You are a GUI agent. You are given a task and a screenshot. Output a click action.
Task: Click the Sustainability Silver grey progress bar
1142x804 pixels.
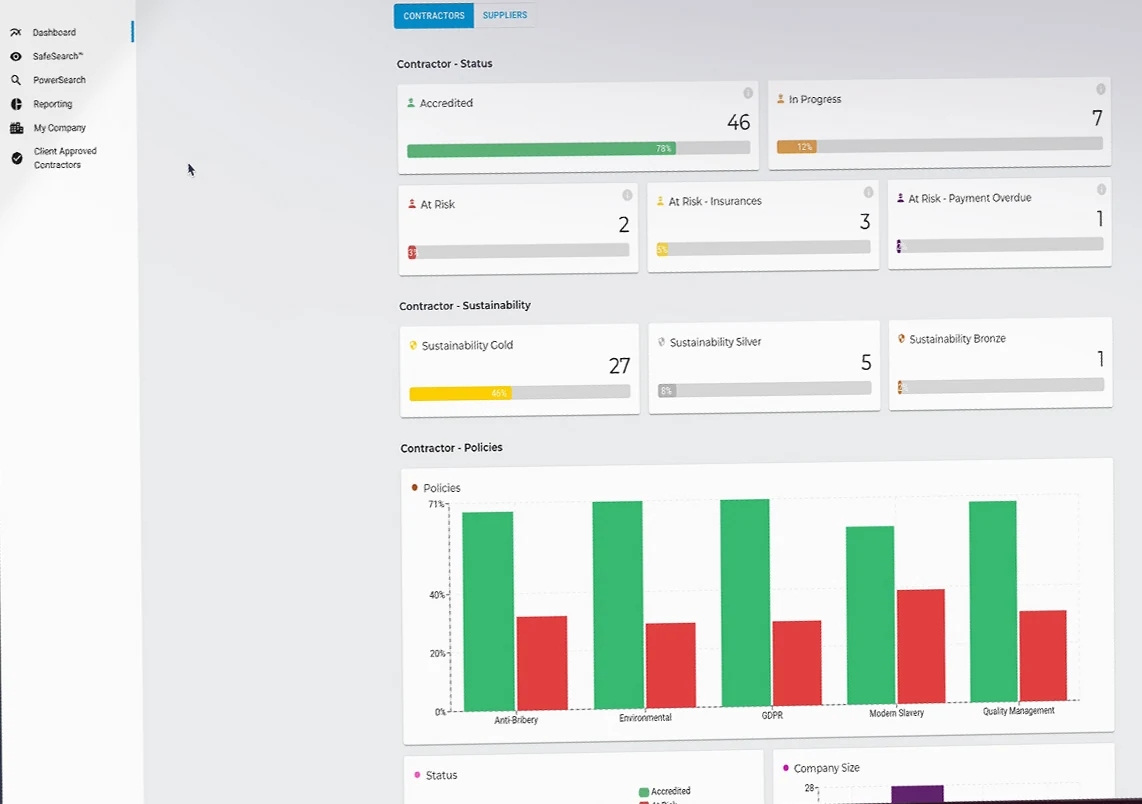click(x=667, y=390)
